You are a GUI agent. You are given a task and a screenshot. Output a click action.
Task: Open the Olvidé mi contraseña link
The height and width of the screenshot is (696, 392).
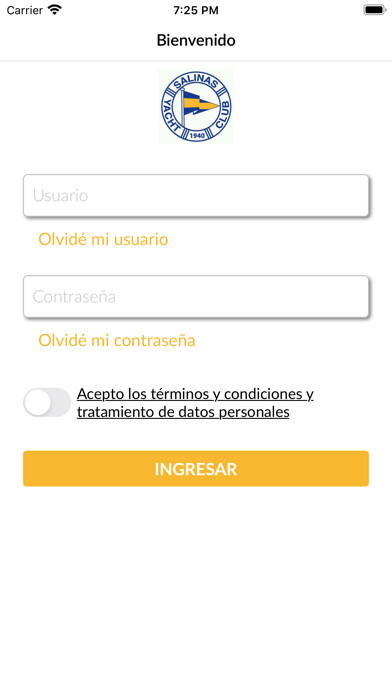coord(117,340)
